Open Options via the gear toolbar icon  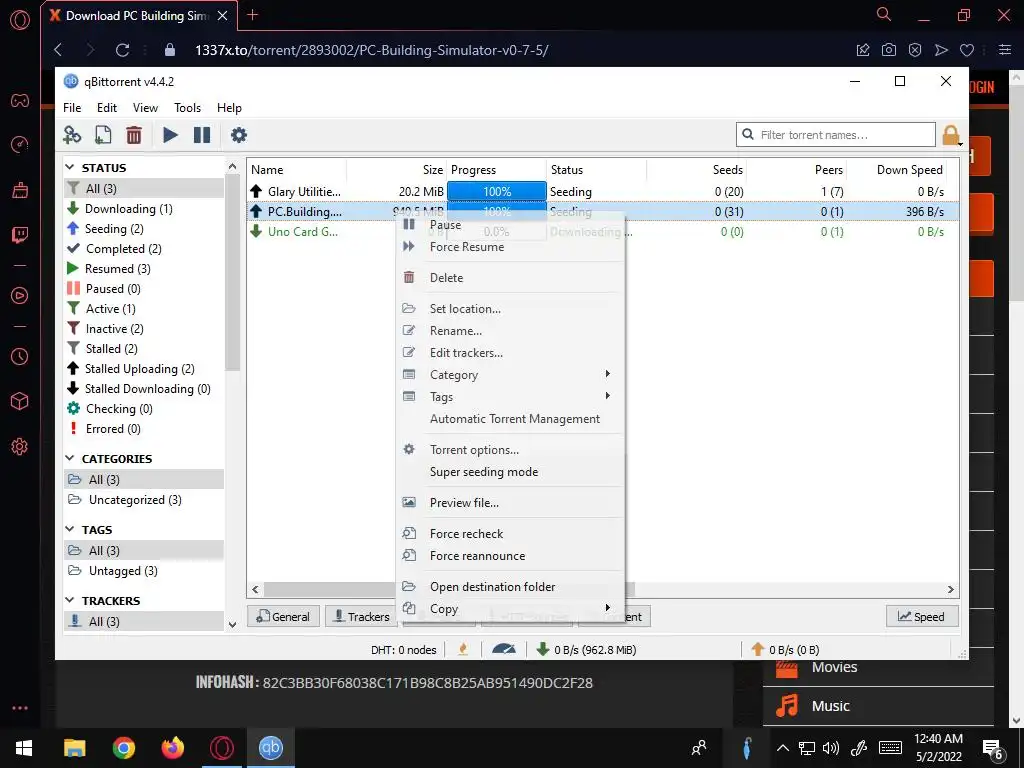(239, 135)
